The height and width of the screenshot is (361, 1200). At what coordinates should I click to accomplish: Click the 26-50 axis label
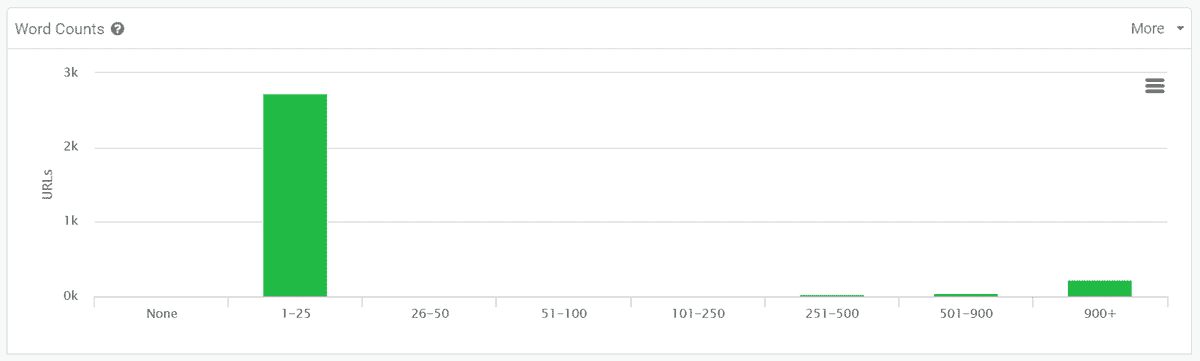[429, 313]
